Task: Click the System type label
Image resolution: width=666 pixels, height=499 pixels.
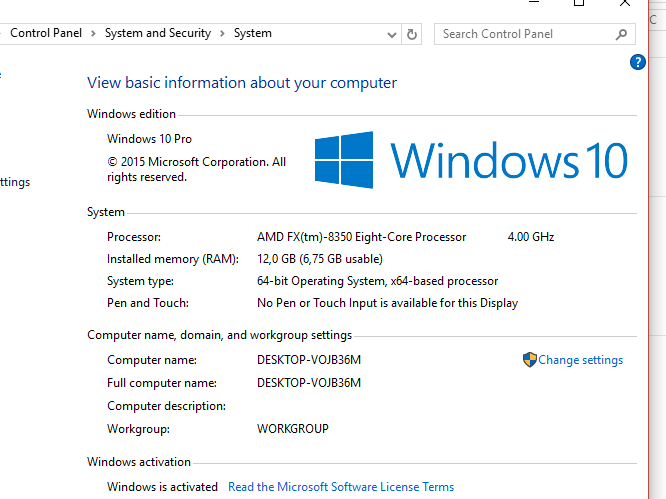Action: click(140, 281)
